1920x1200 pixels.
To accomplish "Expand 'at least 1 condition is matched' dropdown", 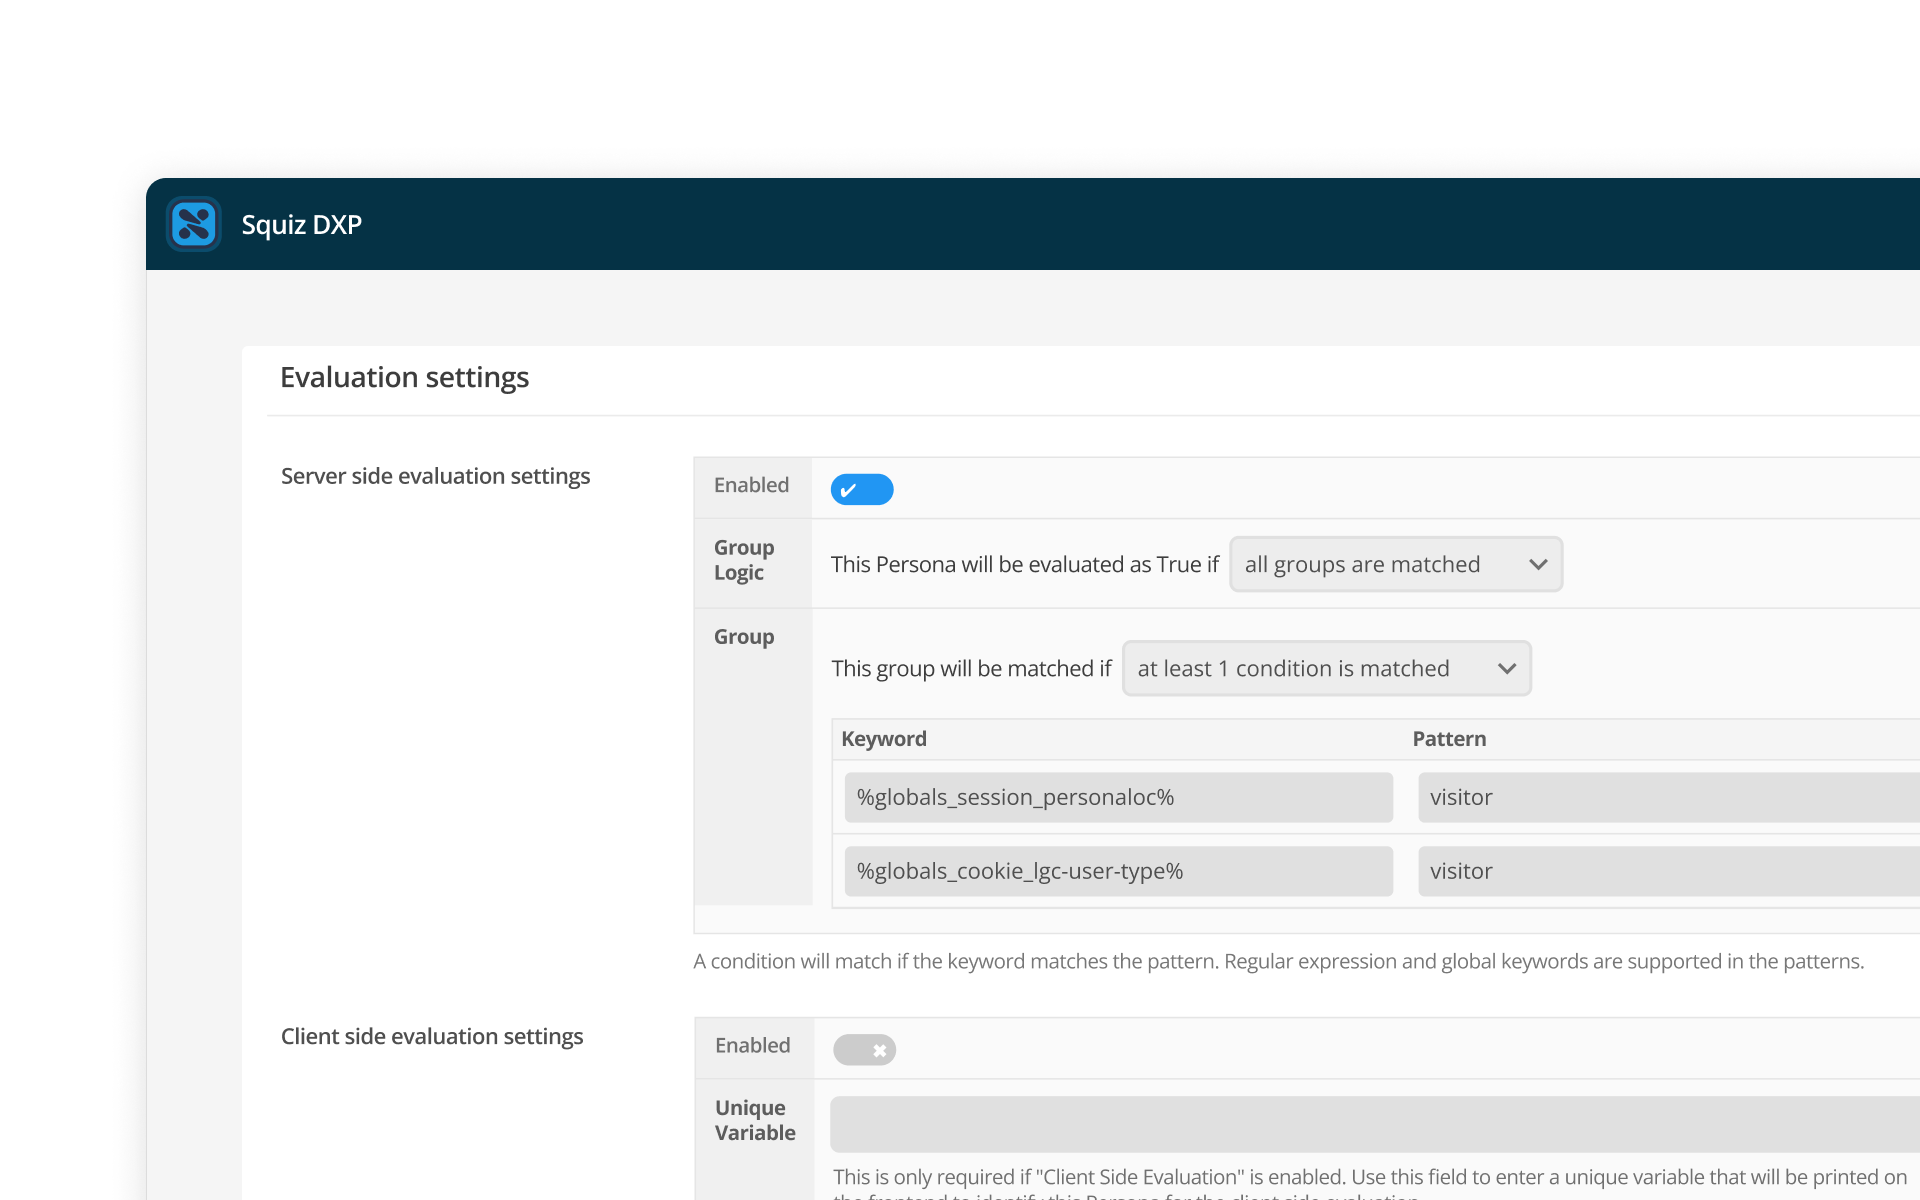I will [1327, 668].
